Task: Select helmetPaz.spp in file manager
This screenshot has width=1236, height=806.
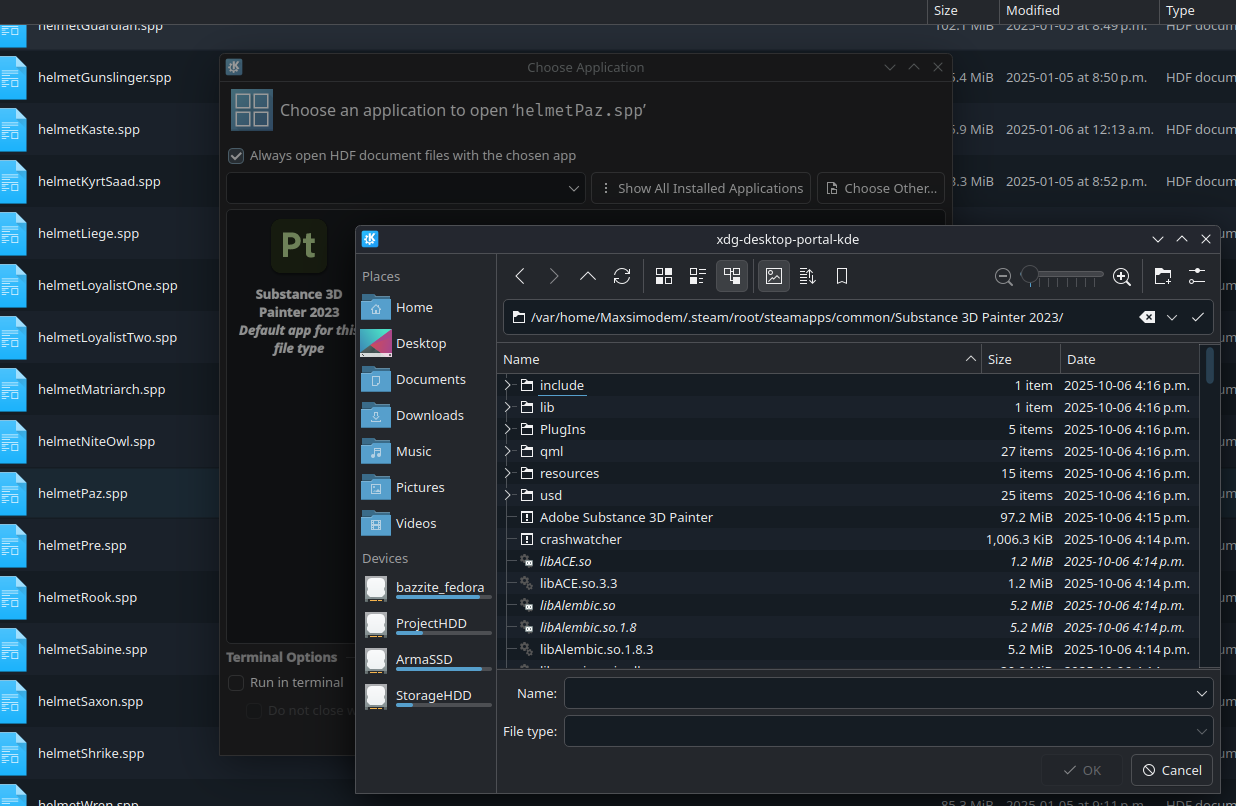Action: 82,493
